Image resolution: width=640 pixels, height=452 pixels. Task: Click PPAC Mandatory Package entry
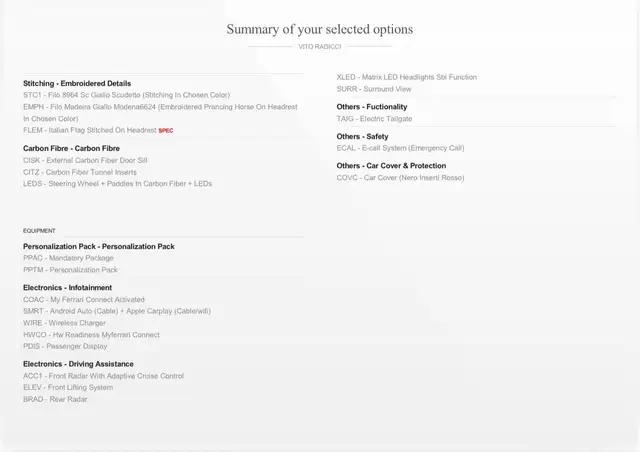pos(68,258)
